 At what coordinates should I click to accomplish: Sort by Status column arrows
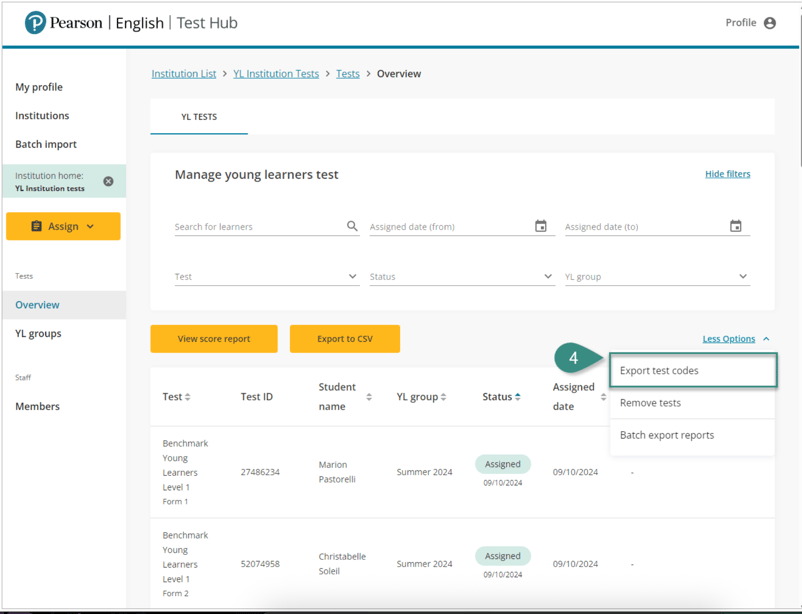pos(518,397)
